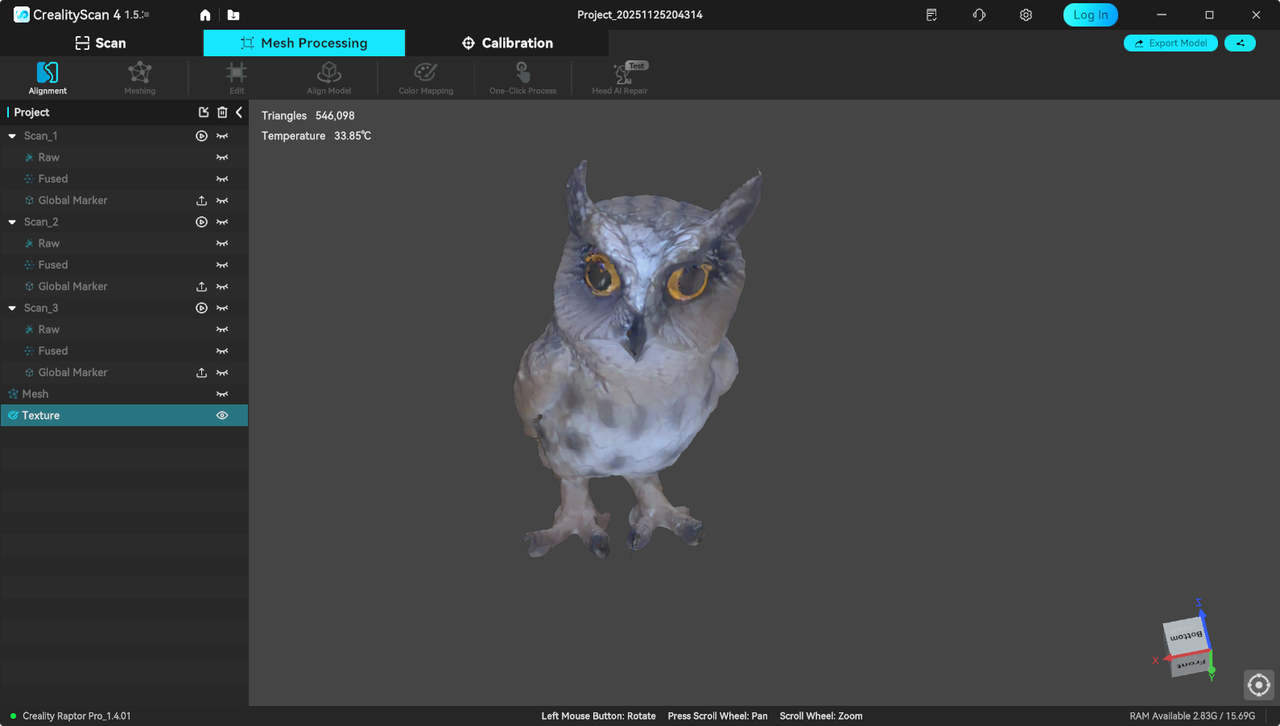This screenshot has height=726, width=1280.
Task: Click the orientation cube's Front face
Action: coord(1191,662)
